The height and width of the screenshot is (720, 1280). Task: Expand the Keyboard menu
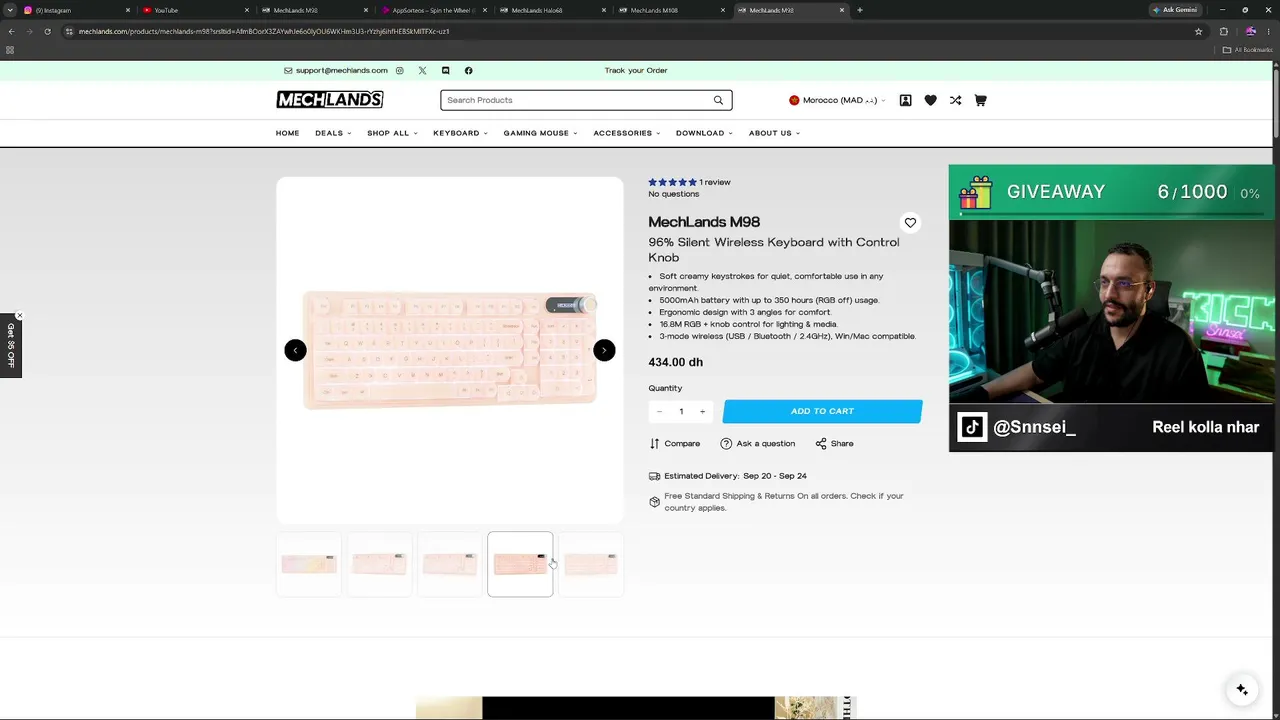460,133
